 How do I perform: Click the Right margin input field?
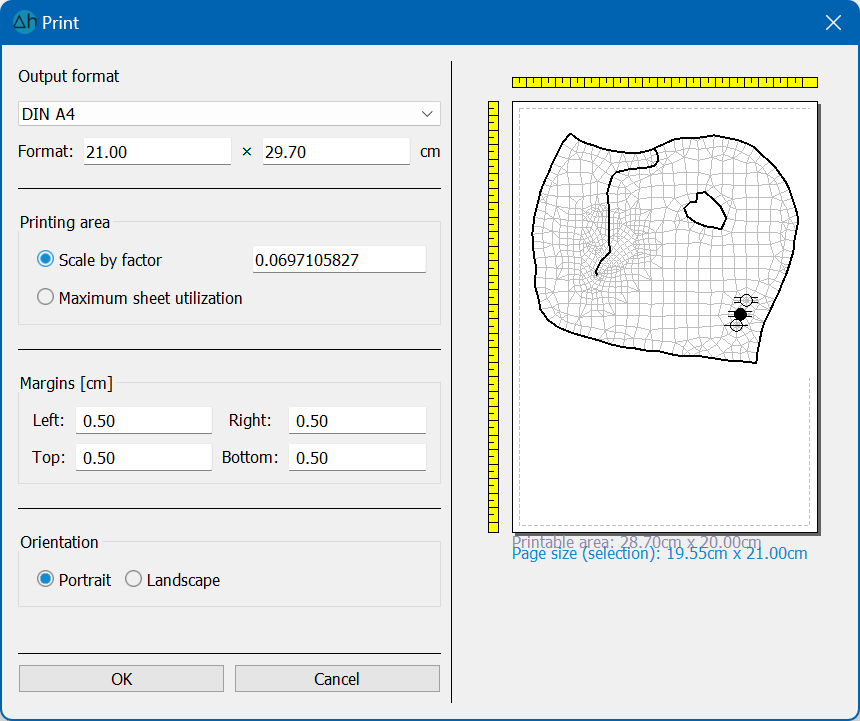357,421
